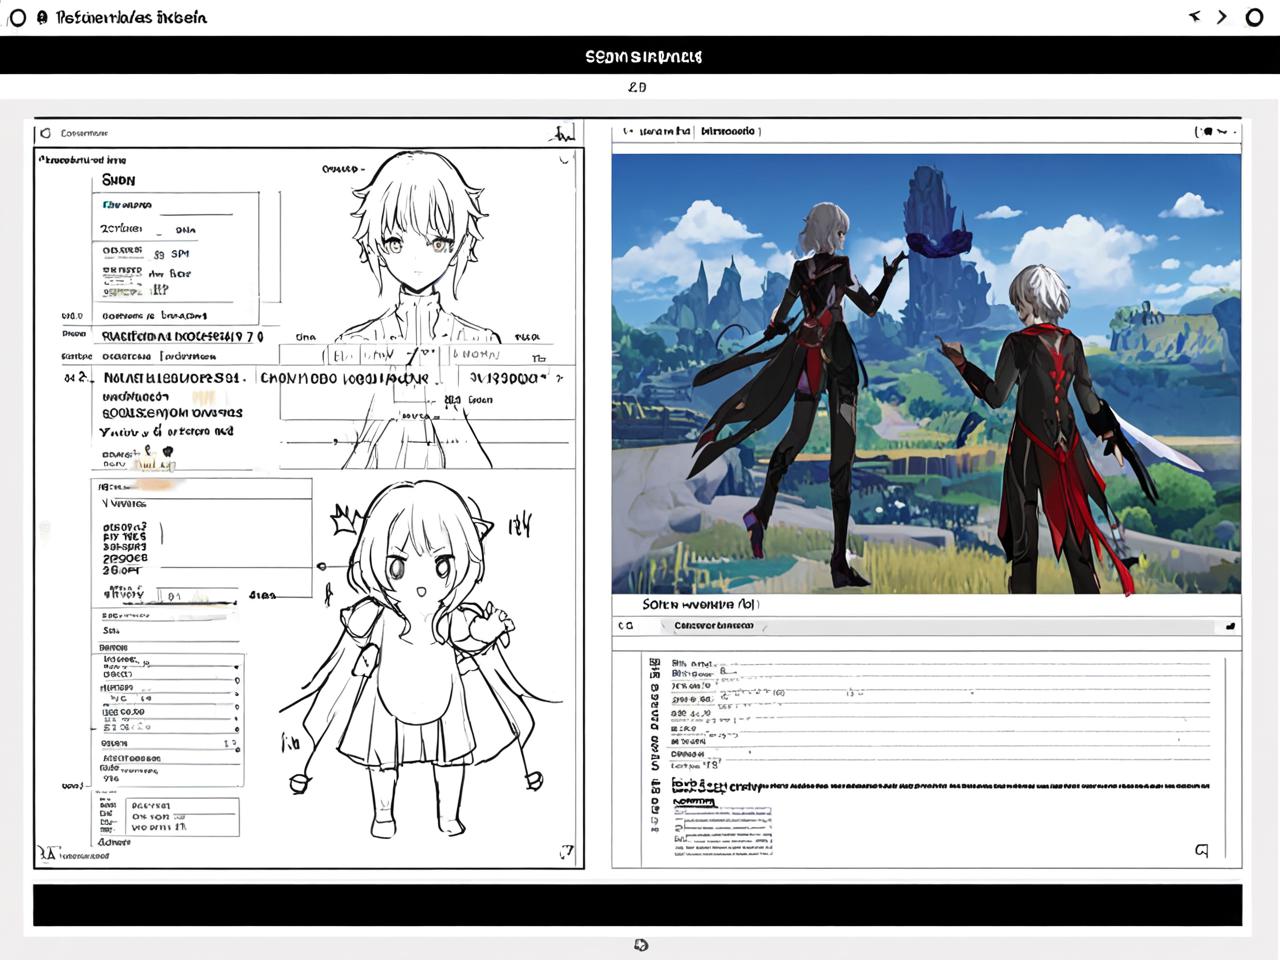Viewport: 1280px width, 960px height.
Task: Click the icon at bottom-right of notes panel
Action: (x=1201, y=850)
